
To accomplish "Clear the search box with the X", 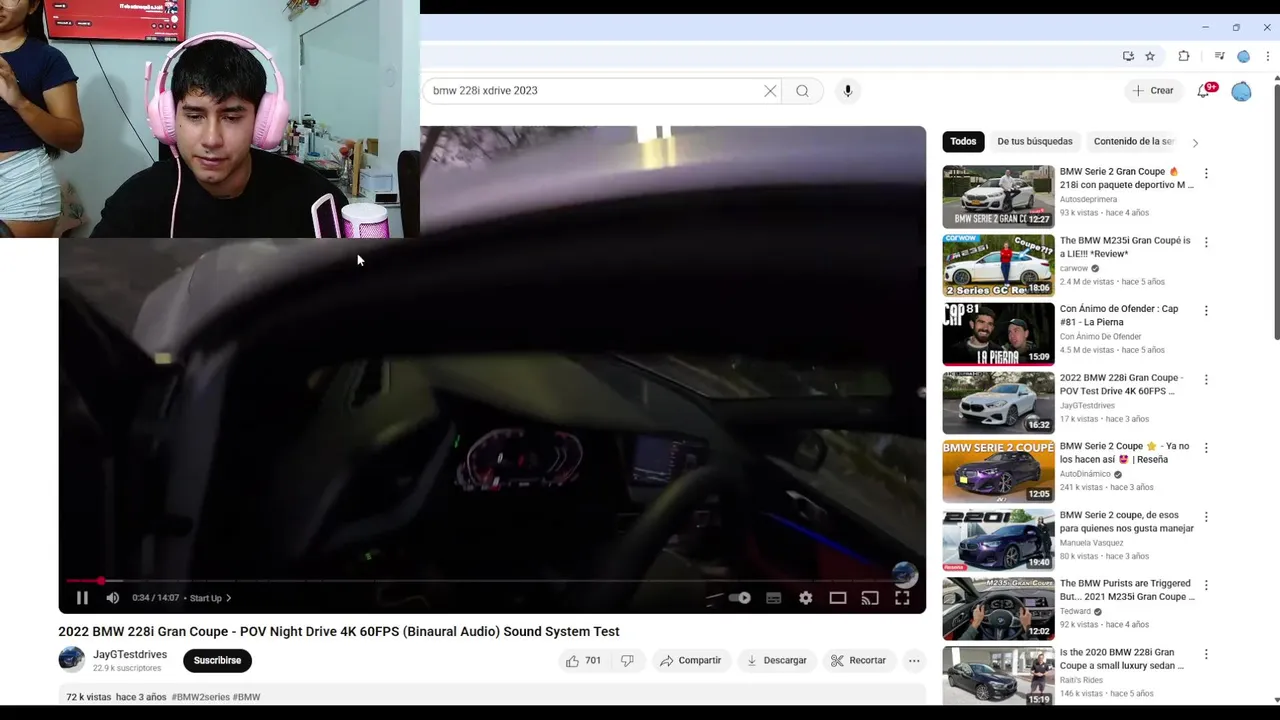I will (770, 91).
